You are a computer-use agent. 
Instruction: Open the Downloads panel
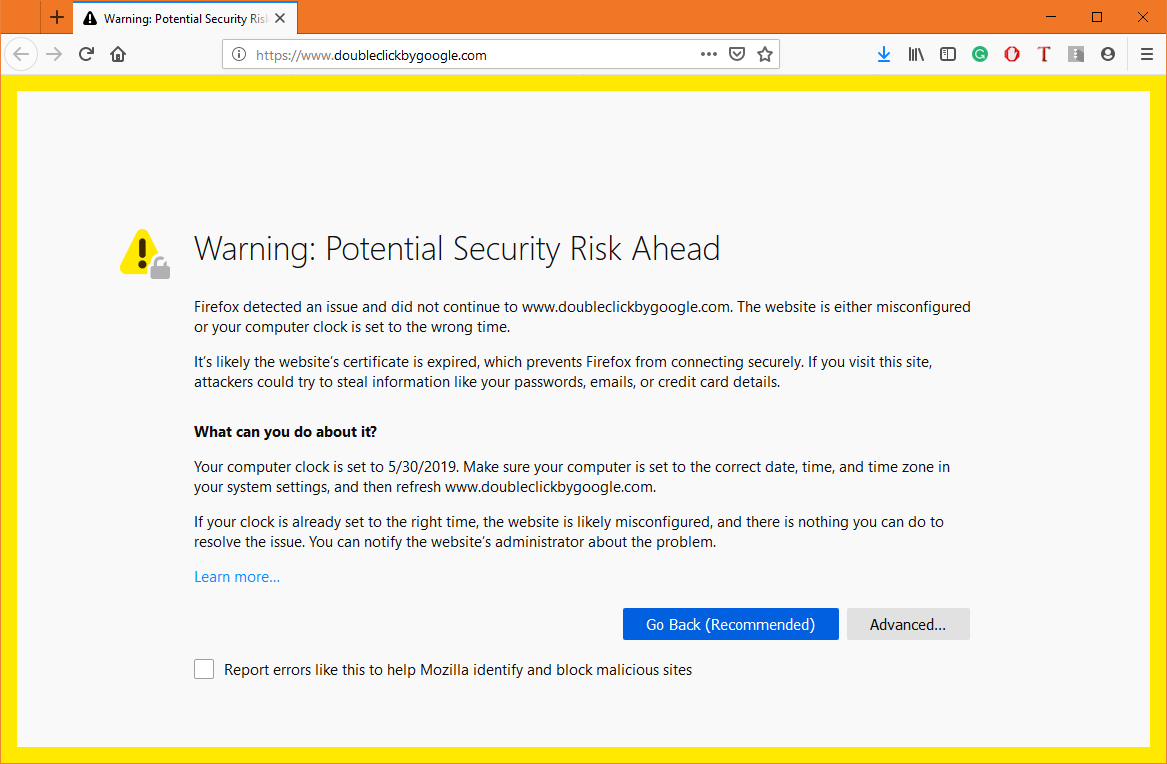(x=883, y=54)
